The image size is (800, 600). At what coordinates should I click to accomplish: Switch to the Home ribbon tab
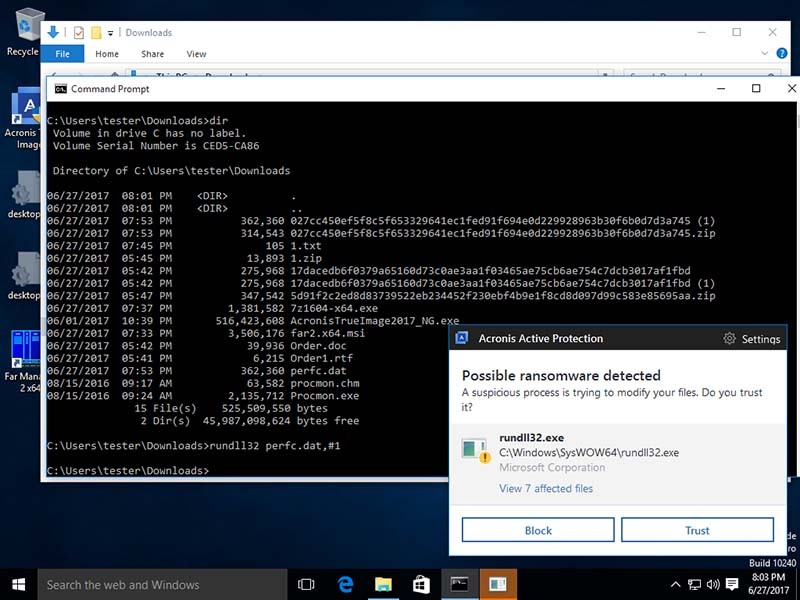tap(107, 54)
